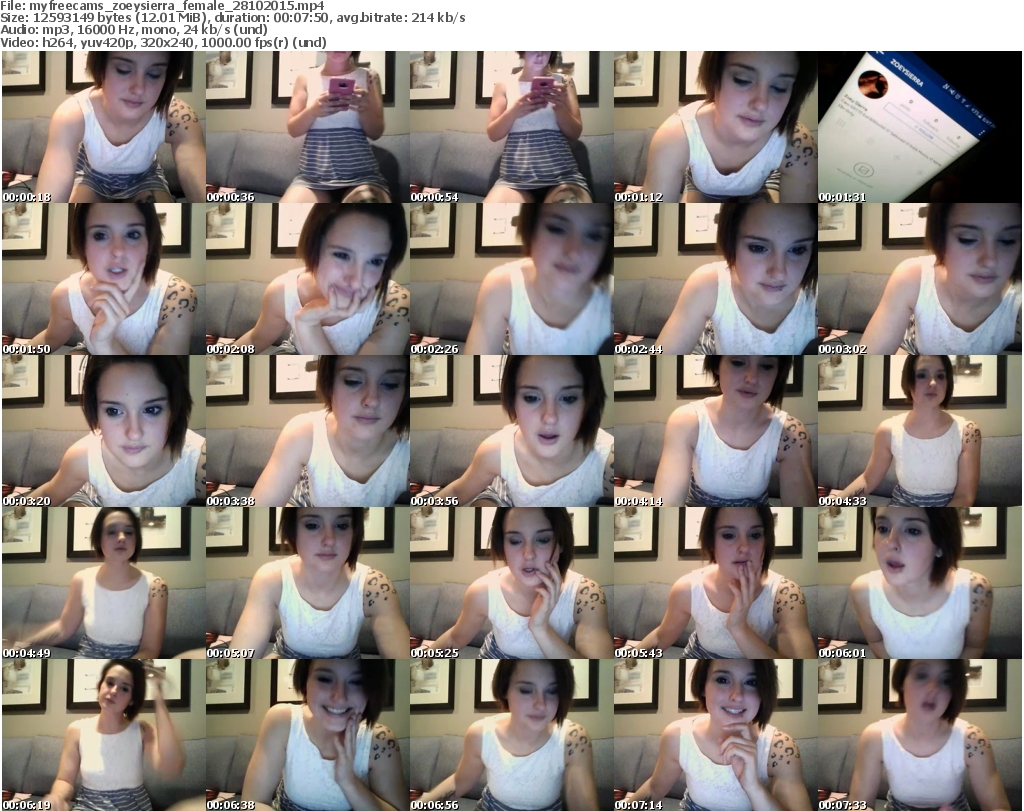Open the frame labeled 00:05:07

tap(308, 583)
